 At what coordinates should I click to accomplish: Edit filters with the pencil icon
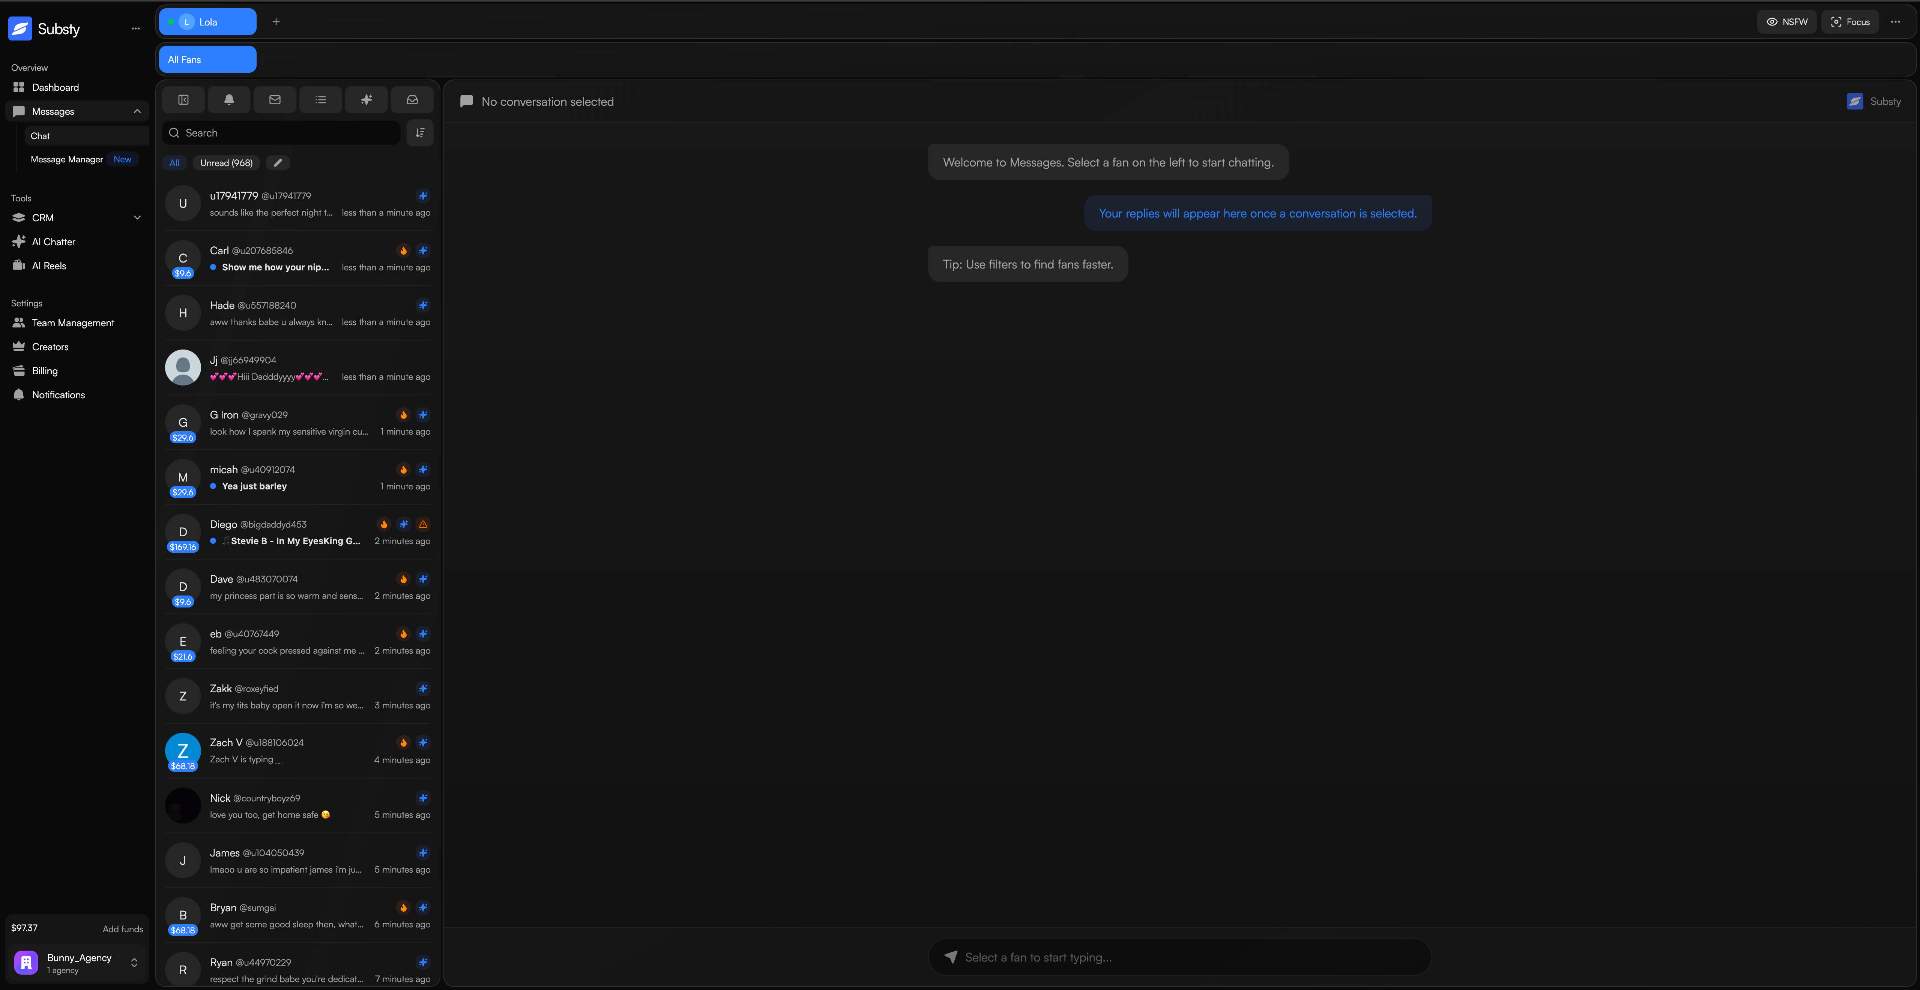(278, 163)
